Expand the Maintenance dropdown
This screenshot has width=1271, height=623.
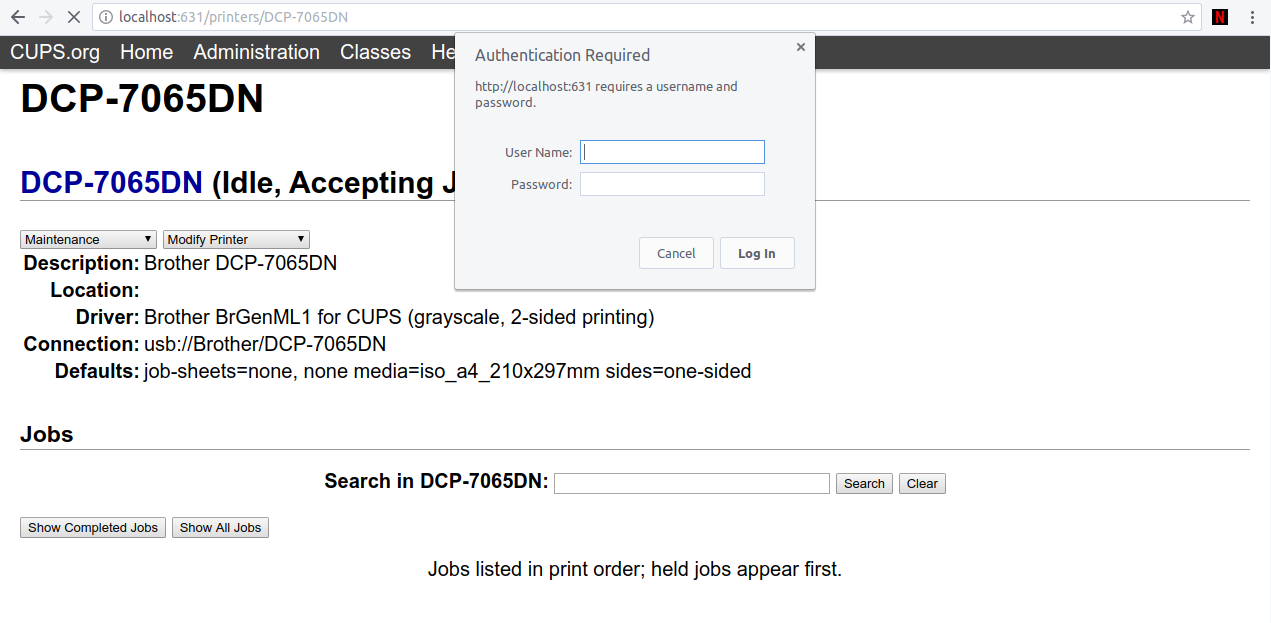tap(89, 239)
